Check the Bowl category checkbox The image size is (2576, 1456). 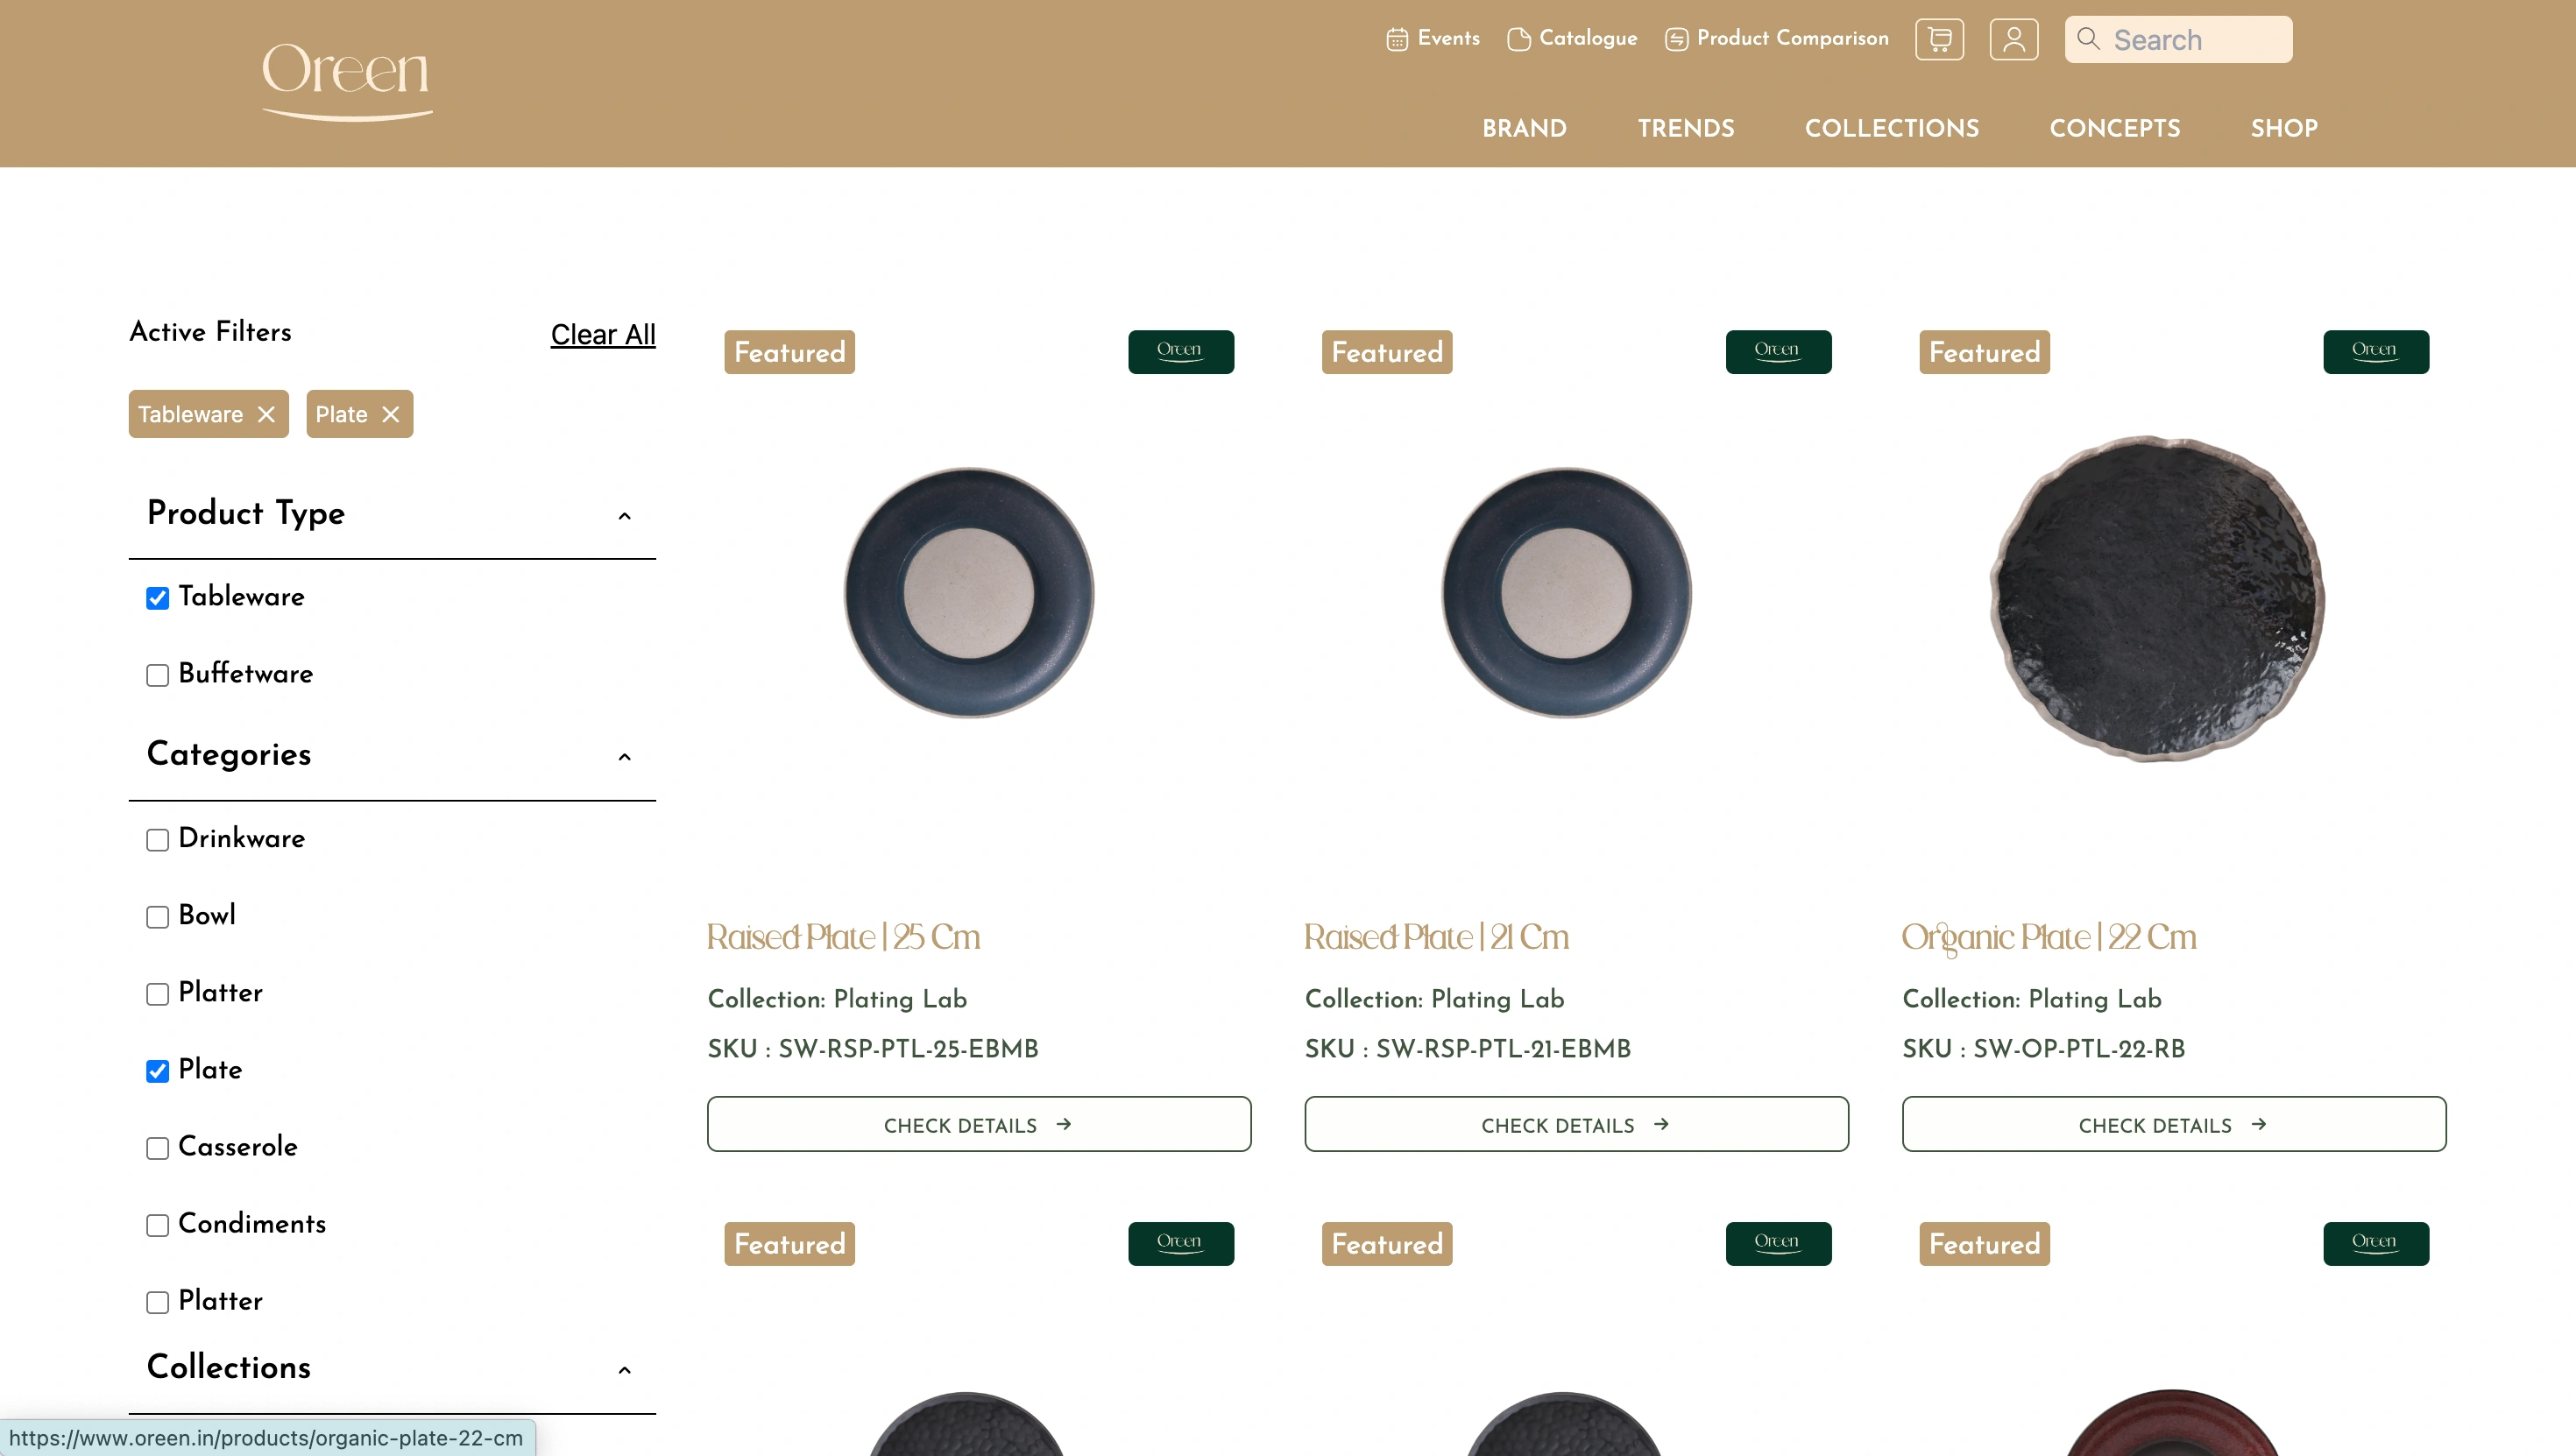click(157, 916)
